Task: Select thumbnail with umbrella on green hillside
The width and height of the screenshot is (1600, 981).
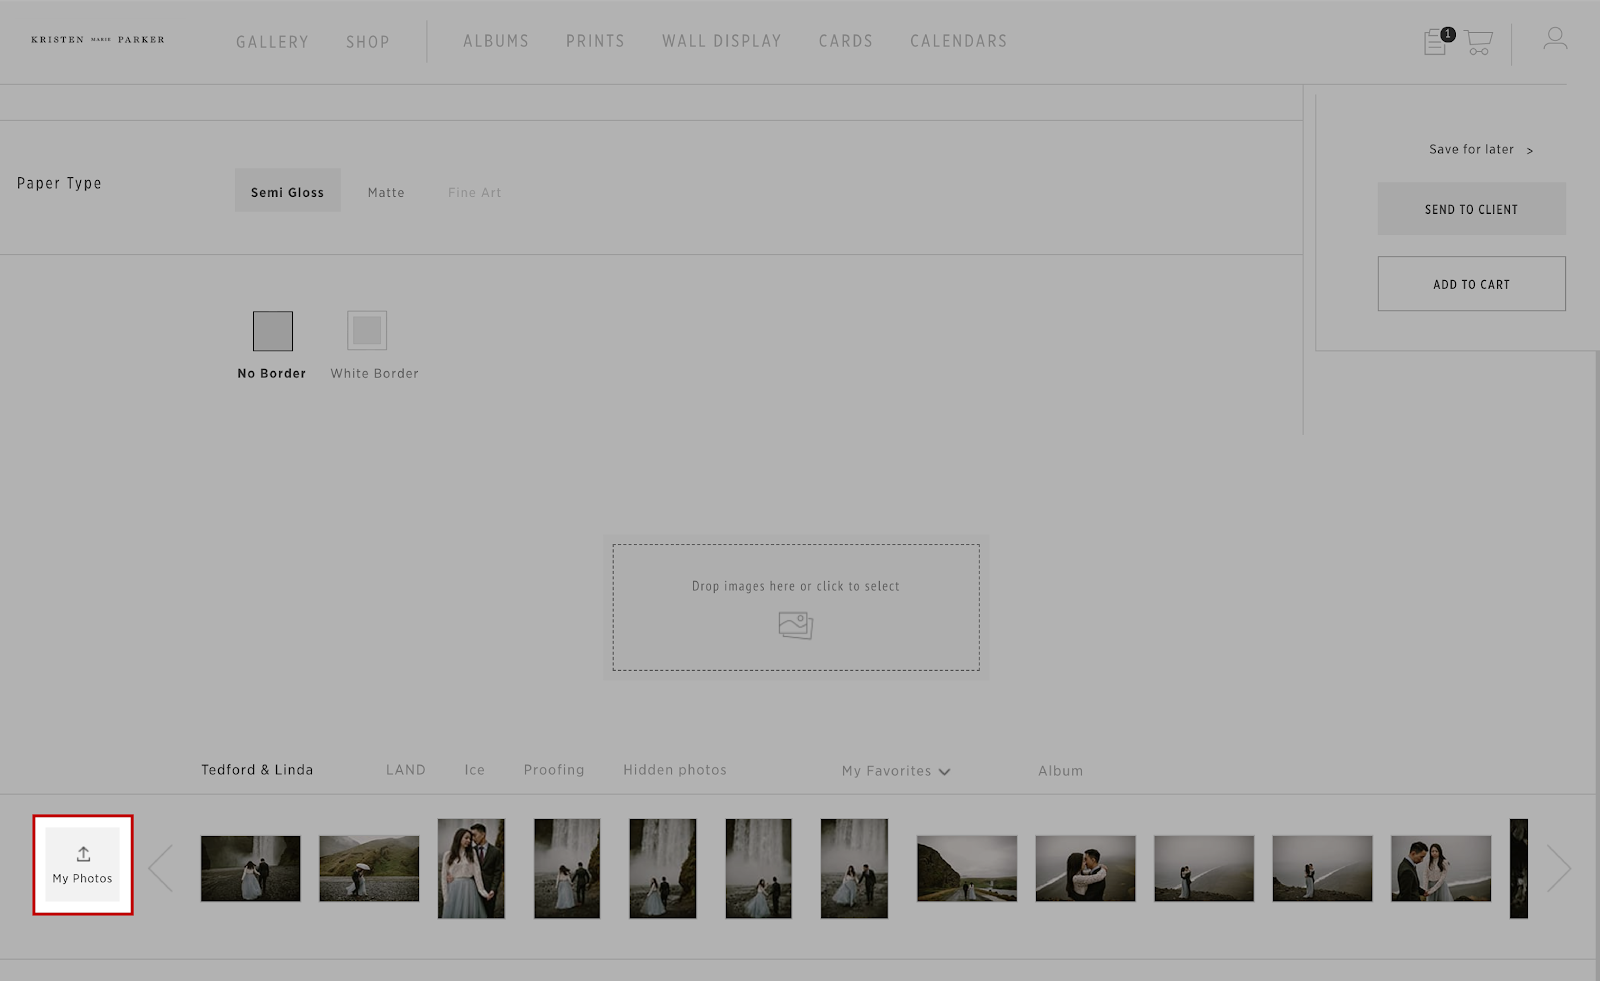Action: tap(369, 868)
